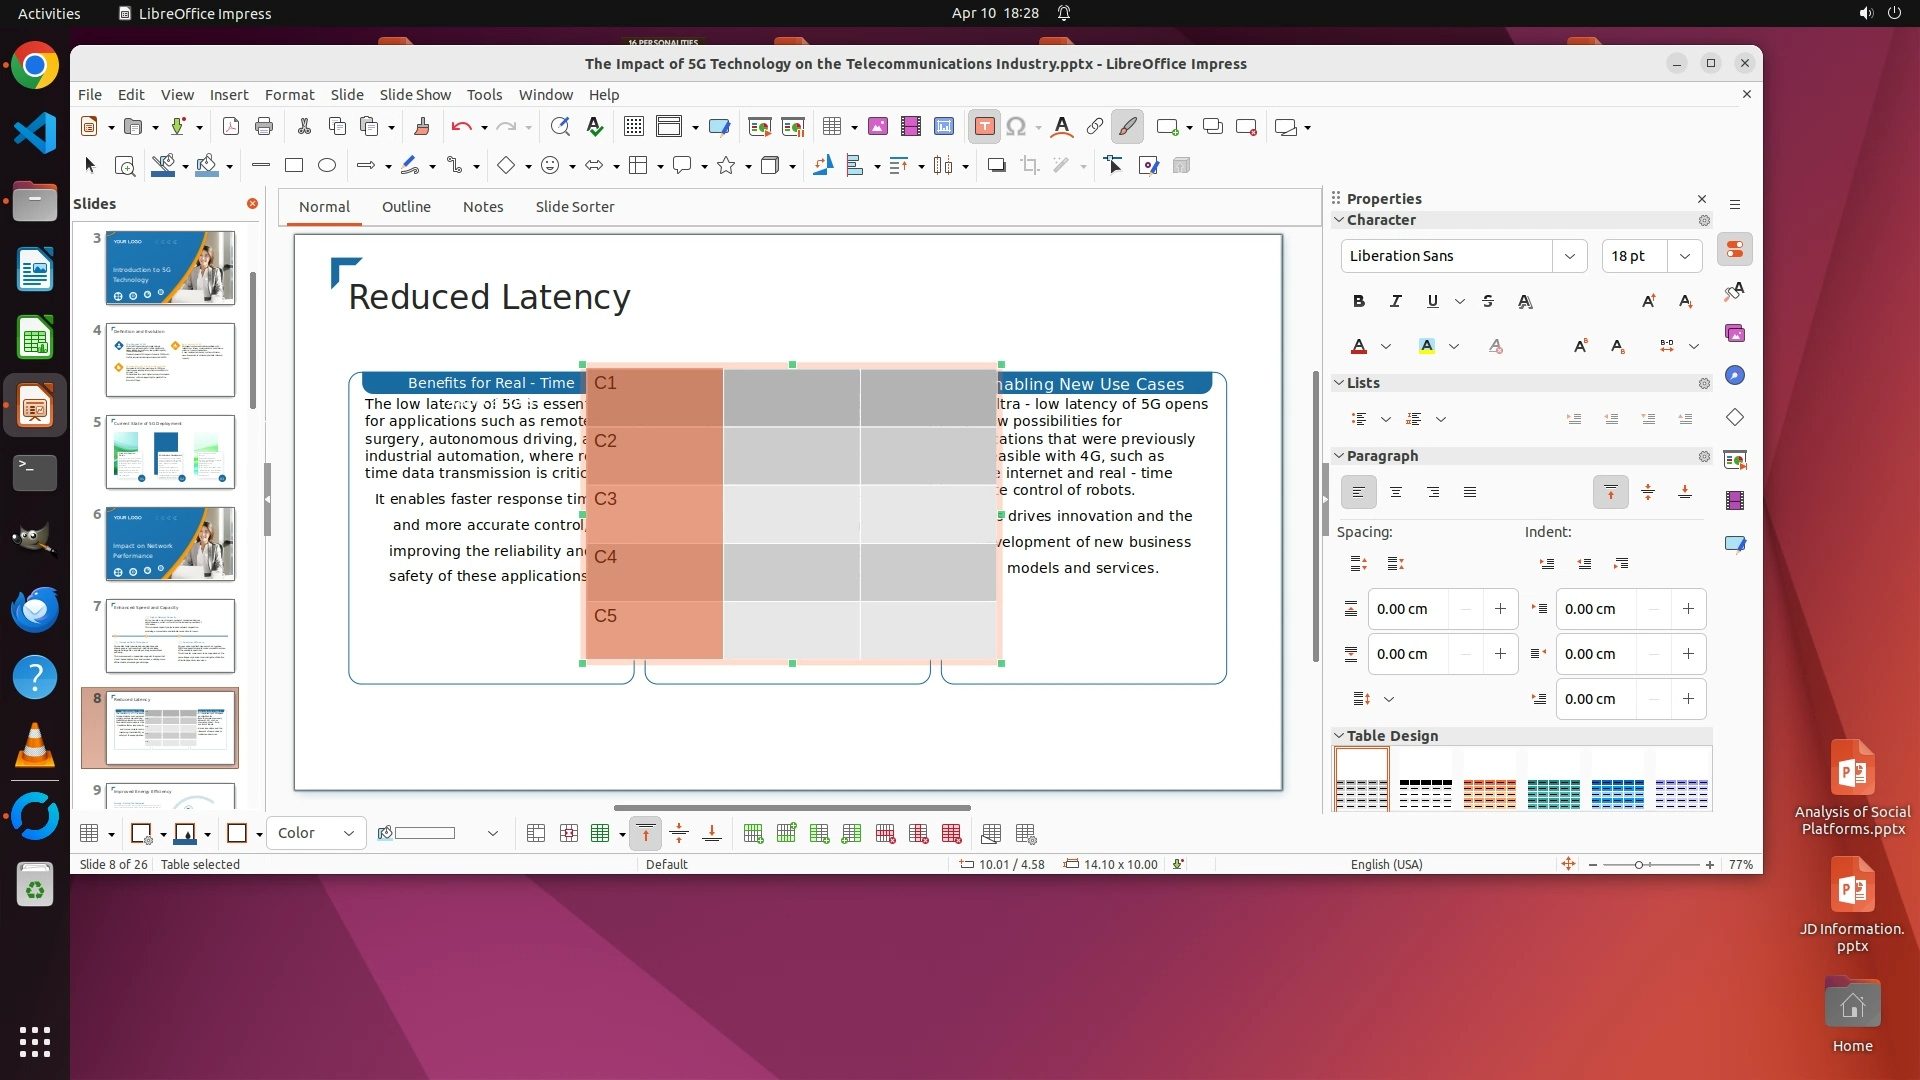Screen dimensions: 1920x1080
Task: Select slide 5 thumbnail in Slides panel
Action: point(170,452)
